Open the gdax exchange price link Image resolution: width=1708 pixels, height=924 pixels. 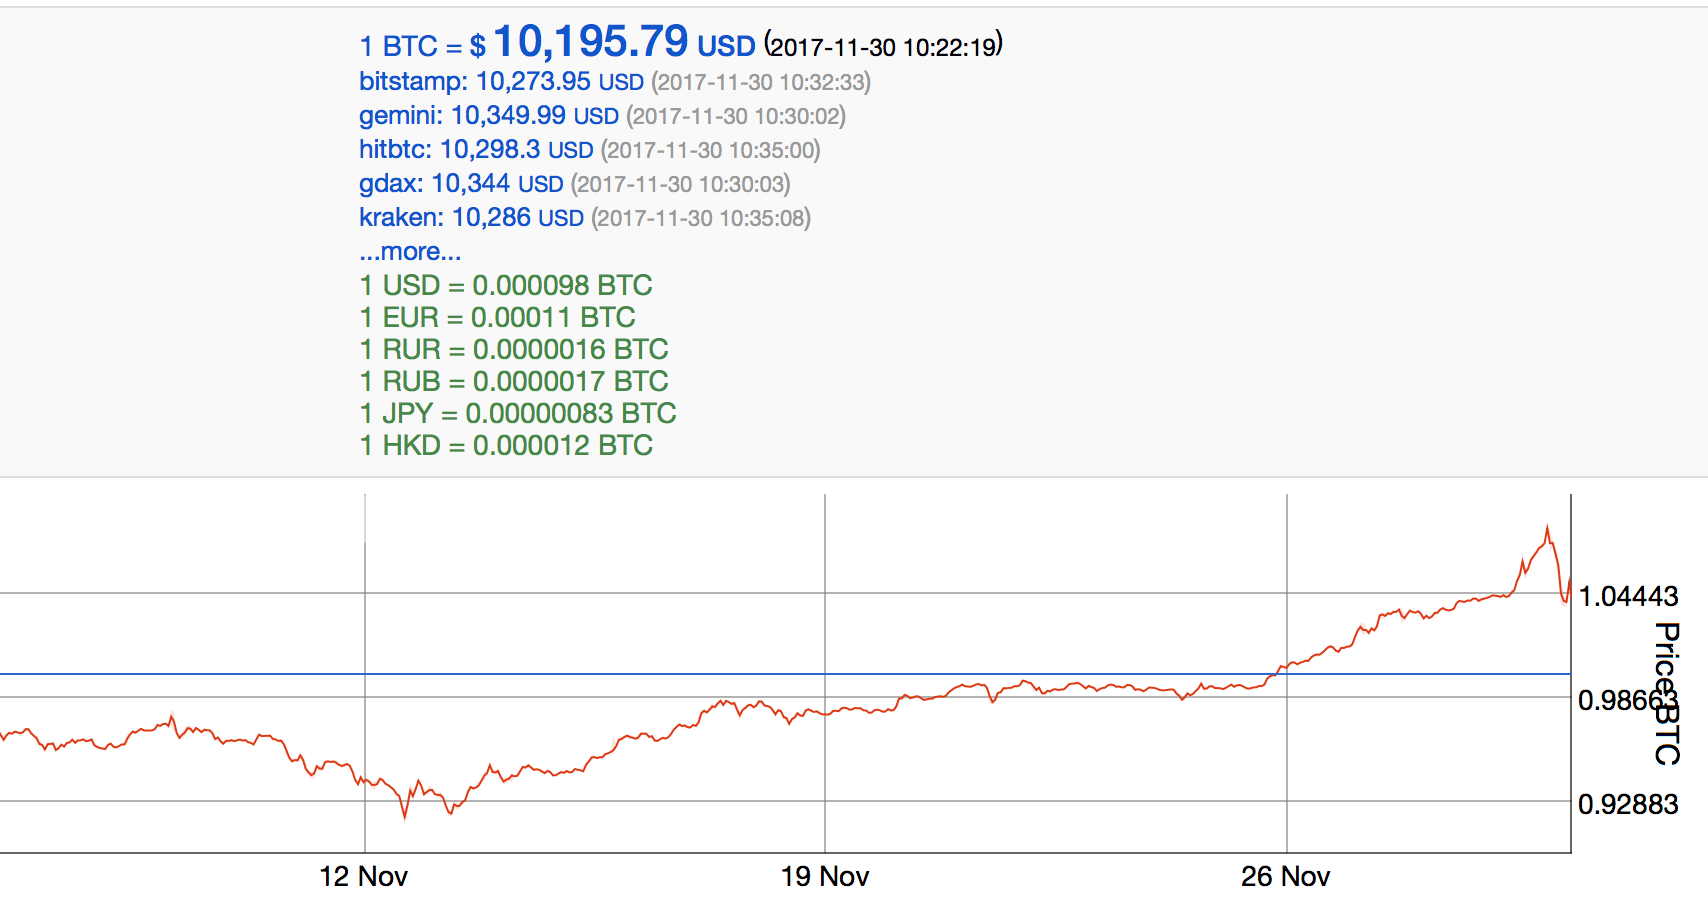pos(461,184)
